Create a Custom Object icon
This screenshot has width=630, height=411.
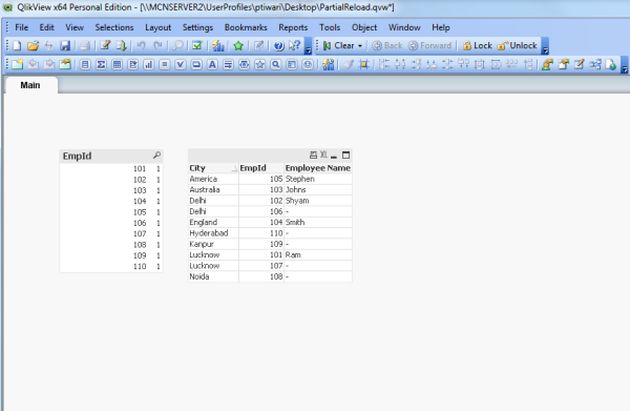tap(308, 64)
